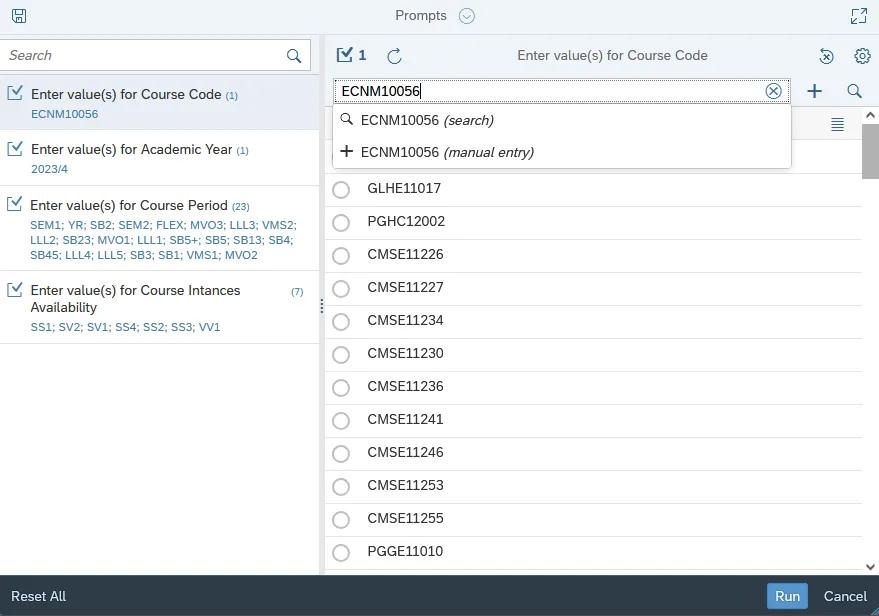Select radio button for CMSE11227

(x=341, y=289)
